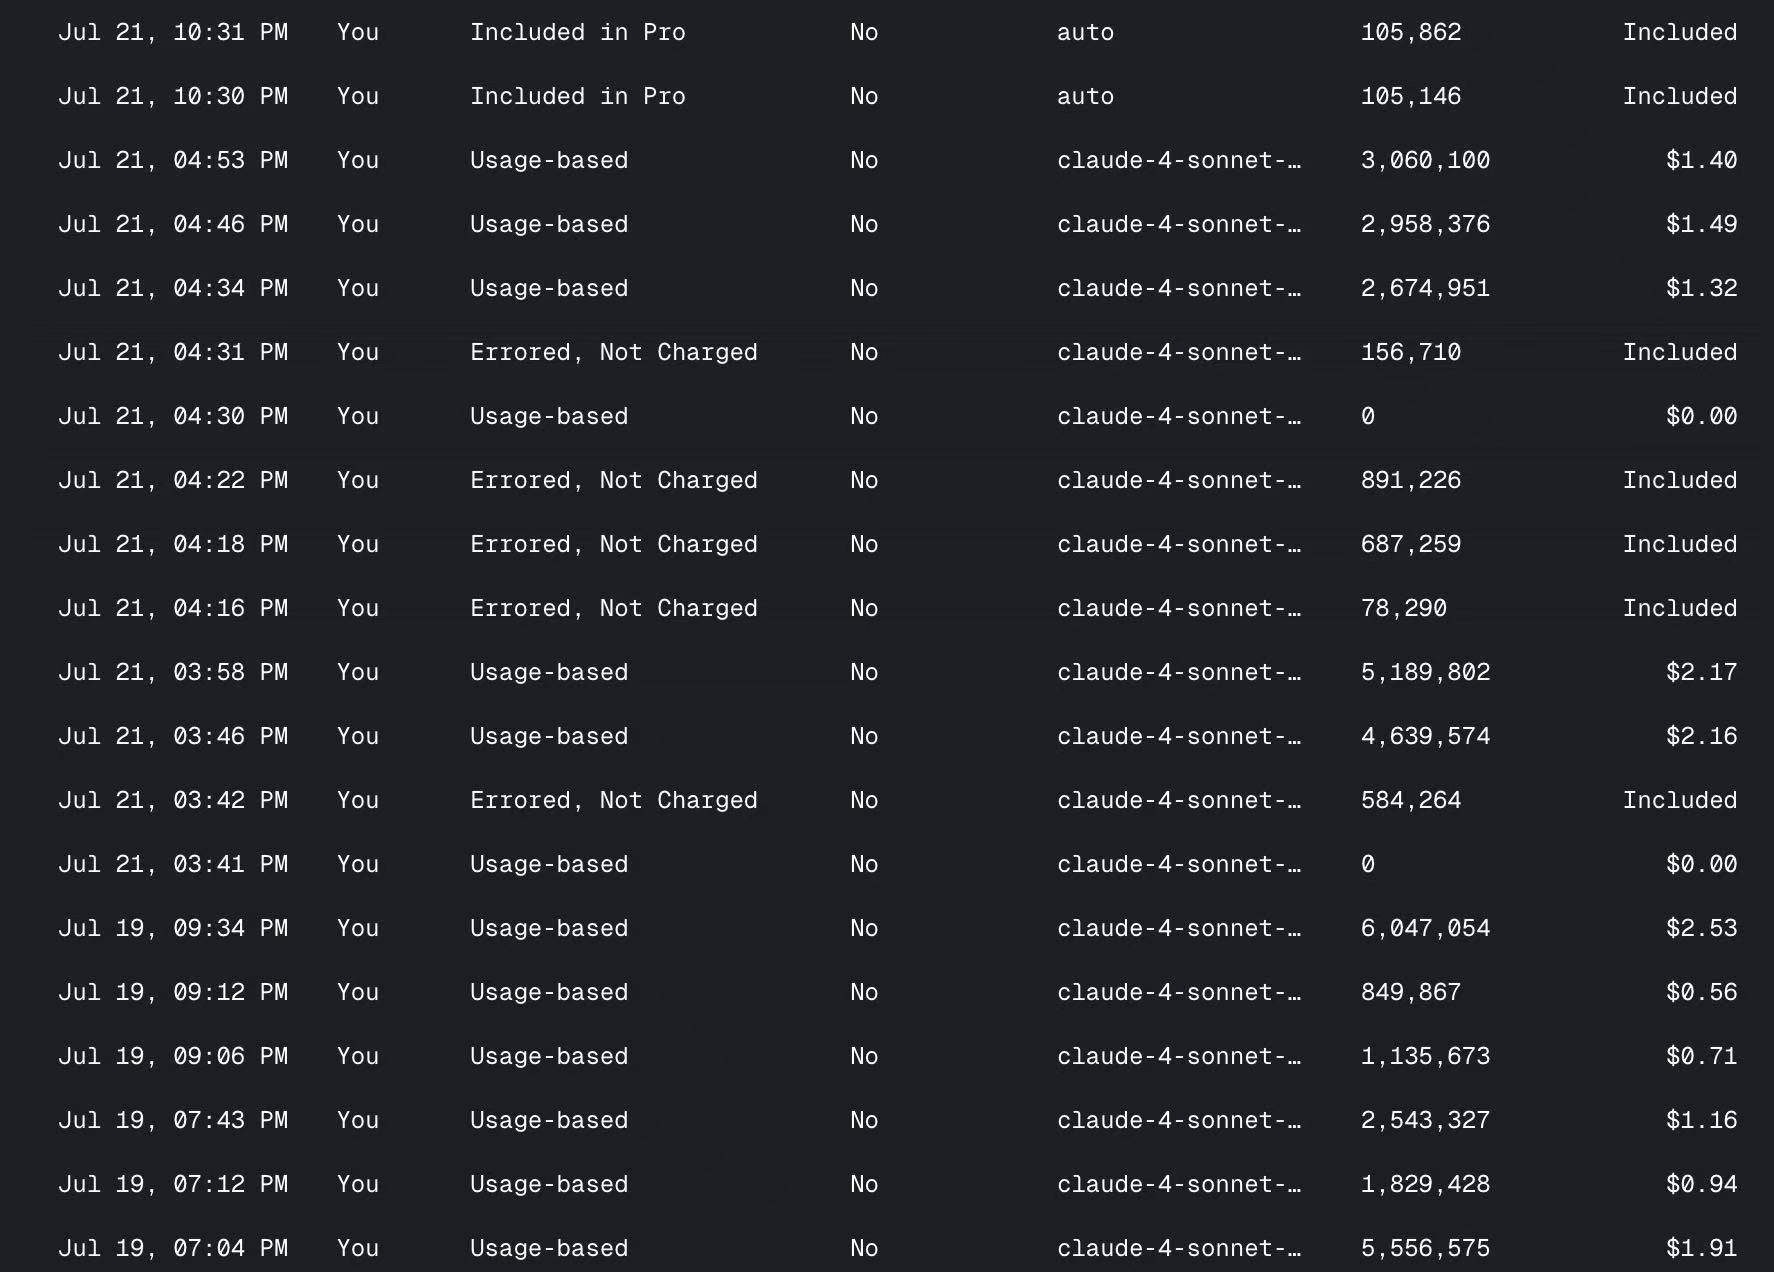
Task: Click the 849,867 token count
Action: pos(1411,992)
